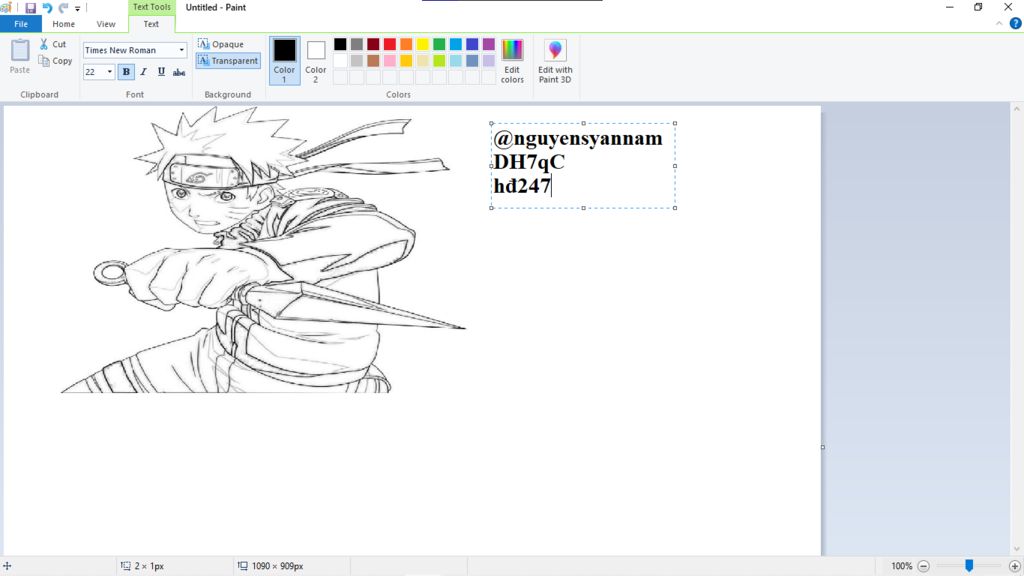
Task: Click the zoom slider thumb
Action: click(969, 566)
